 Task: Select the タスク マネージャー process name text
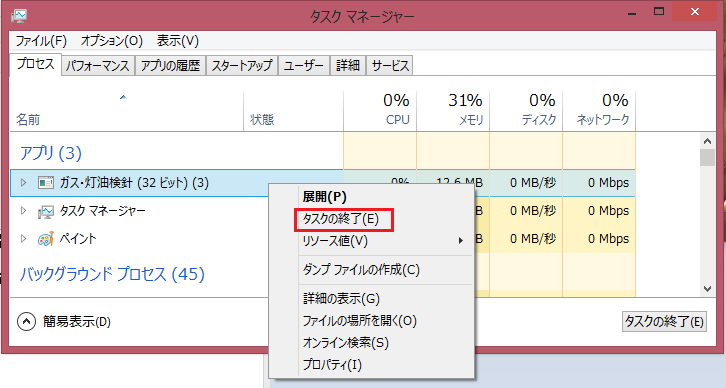click(102, 211)
